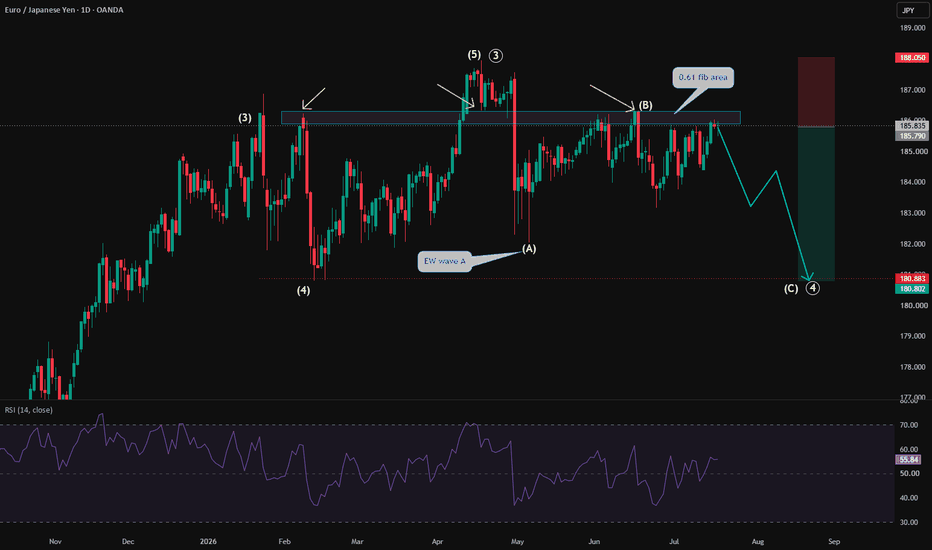Click the 185.835 current price label
The image size is (932, 550).
click(x=912, y=126)
